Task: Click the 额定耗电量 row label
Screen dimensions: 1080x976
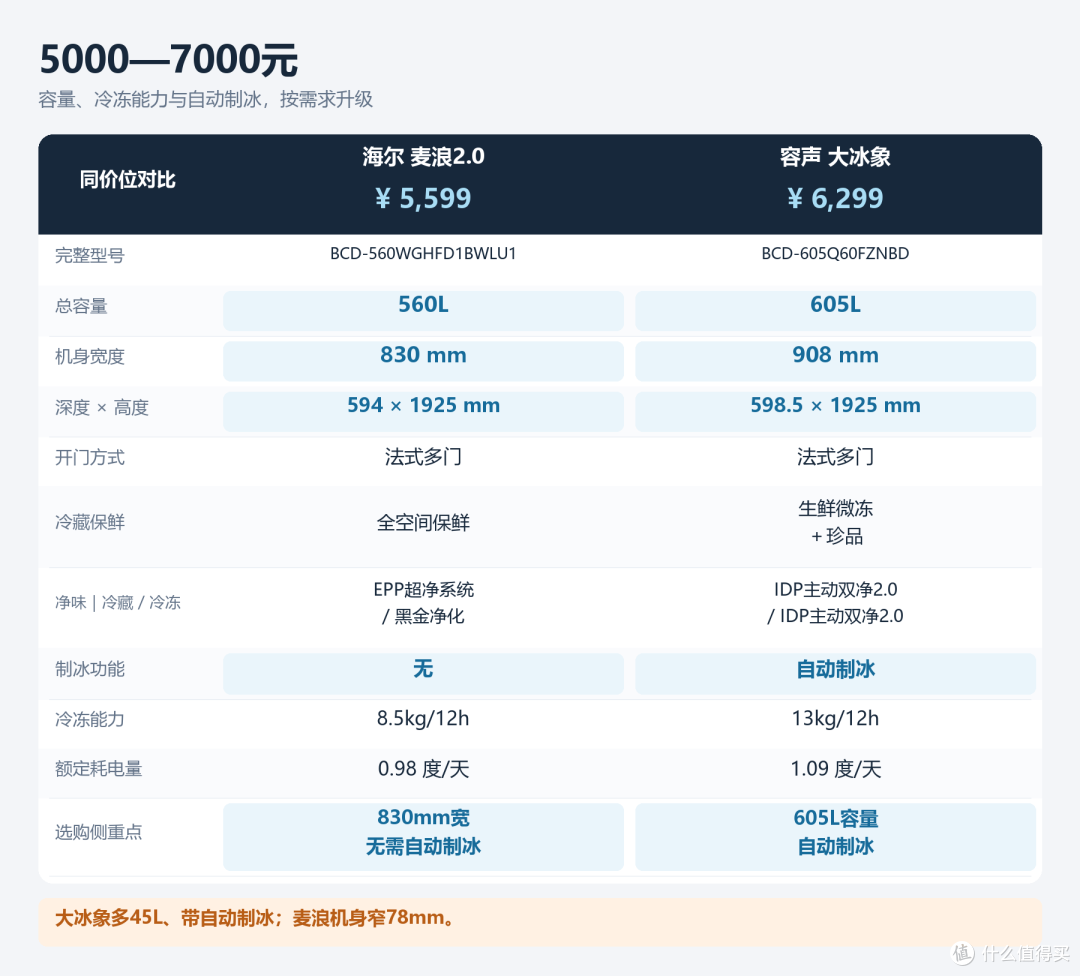Action: click(x=98, y=769)
